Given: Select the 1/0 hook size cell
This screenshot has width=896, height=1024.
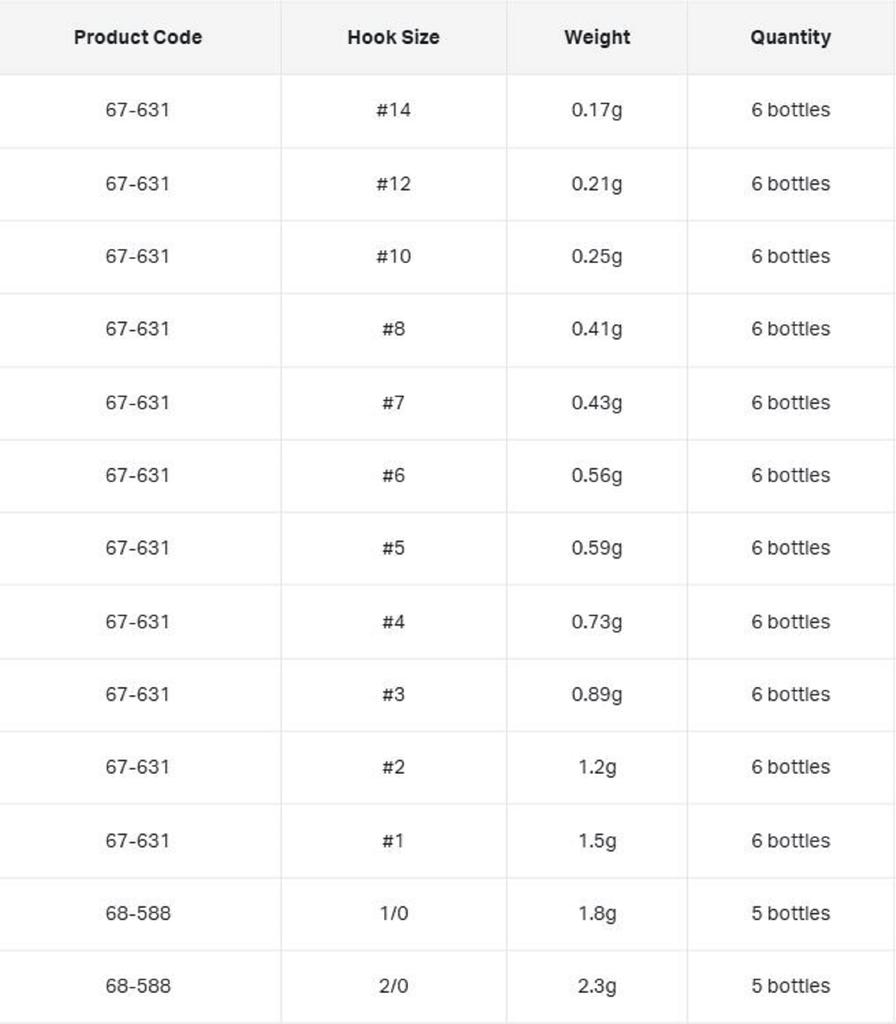Looking at the screenshot, I should [393, 913].
